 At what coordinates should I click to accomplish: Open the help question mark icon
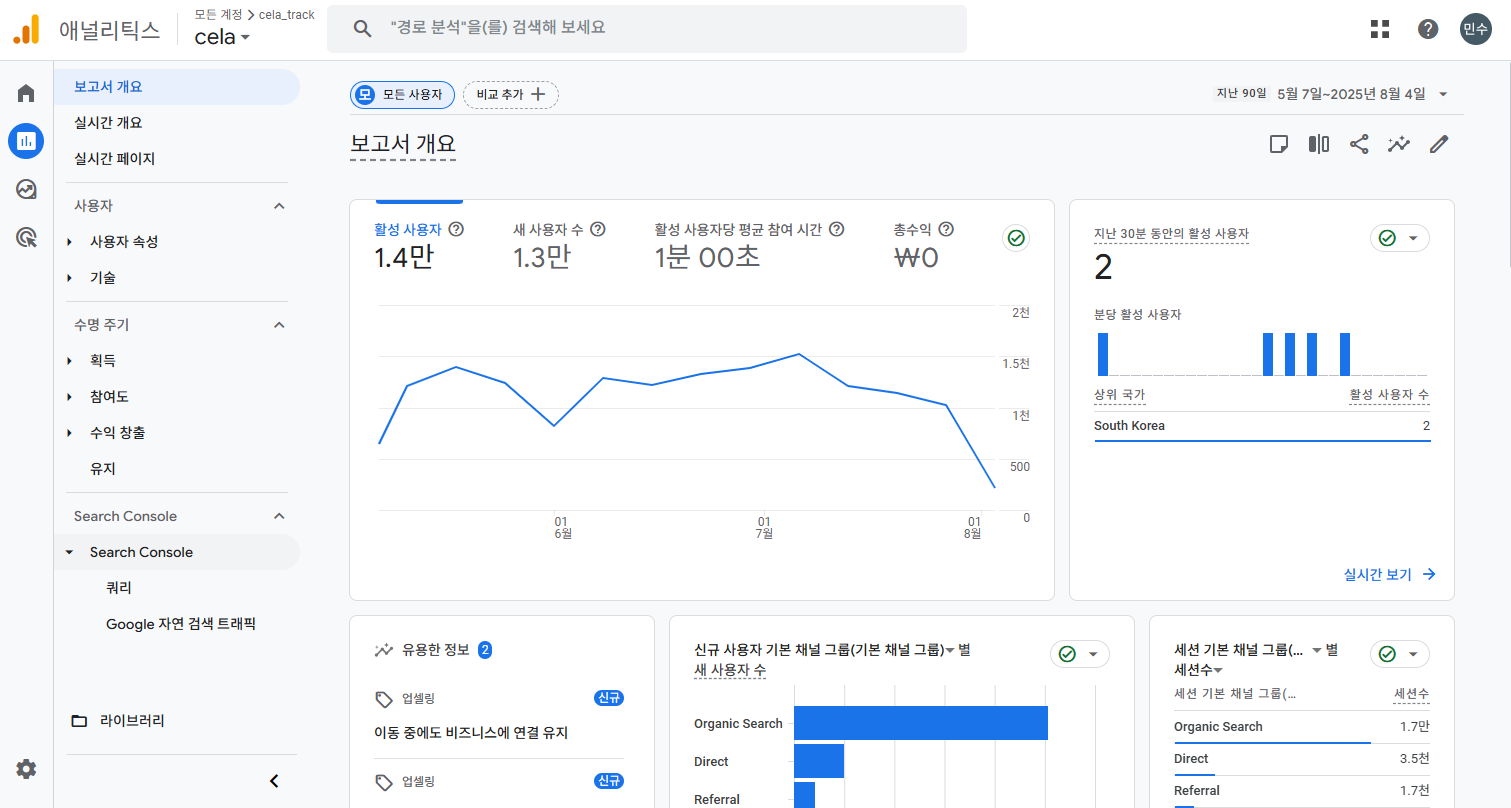(x=1428, y=29)
